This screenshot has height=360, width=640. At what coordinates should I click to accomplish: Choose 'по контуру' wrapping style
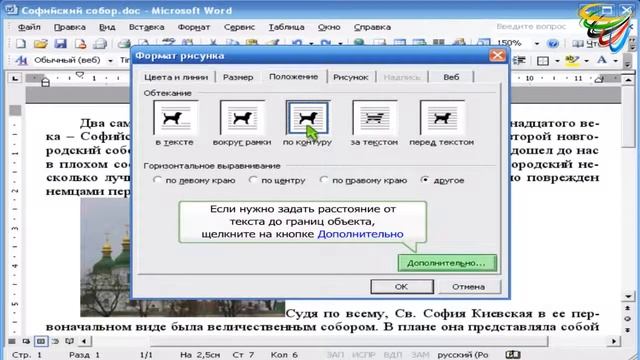pyautogui.click(x=307, y=118)
